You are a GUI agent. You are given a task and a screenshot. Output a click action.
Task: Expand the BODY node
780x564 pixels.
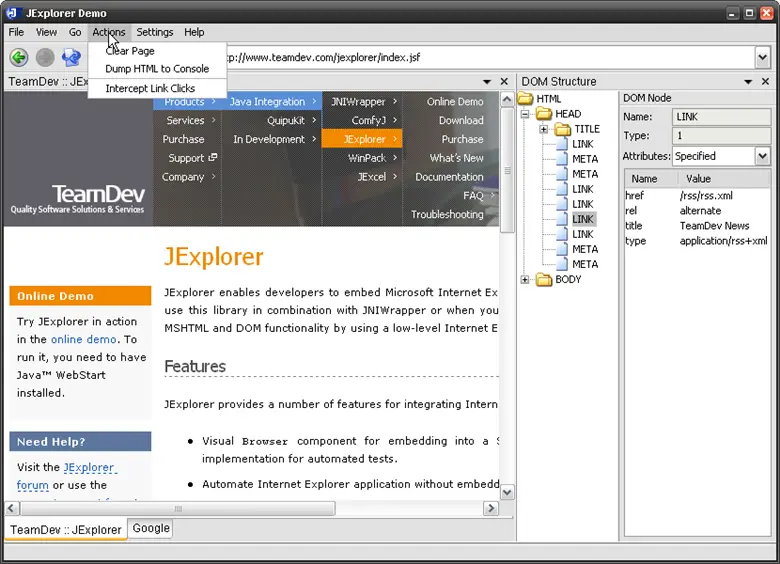tap(525, 280)
